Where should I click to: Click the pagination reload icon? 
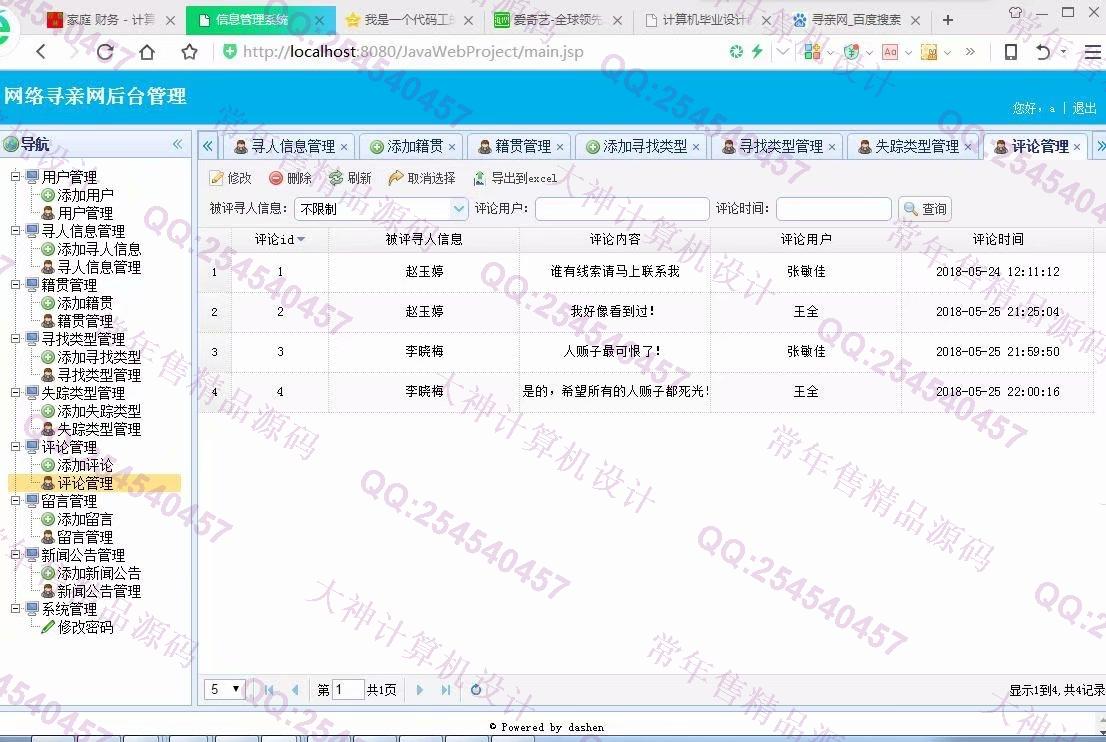pos(476,689)
